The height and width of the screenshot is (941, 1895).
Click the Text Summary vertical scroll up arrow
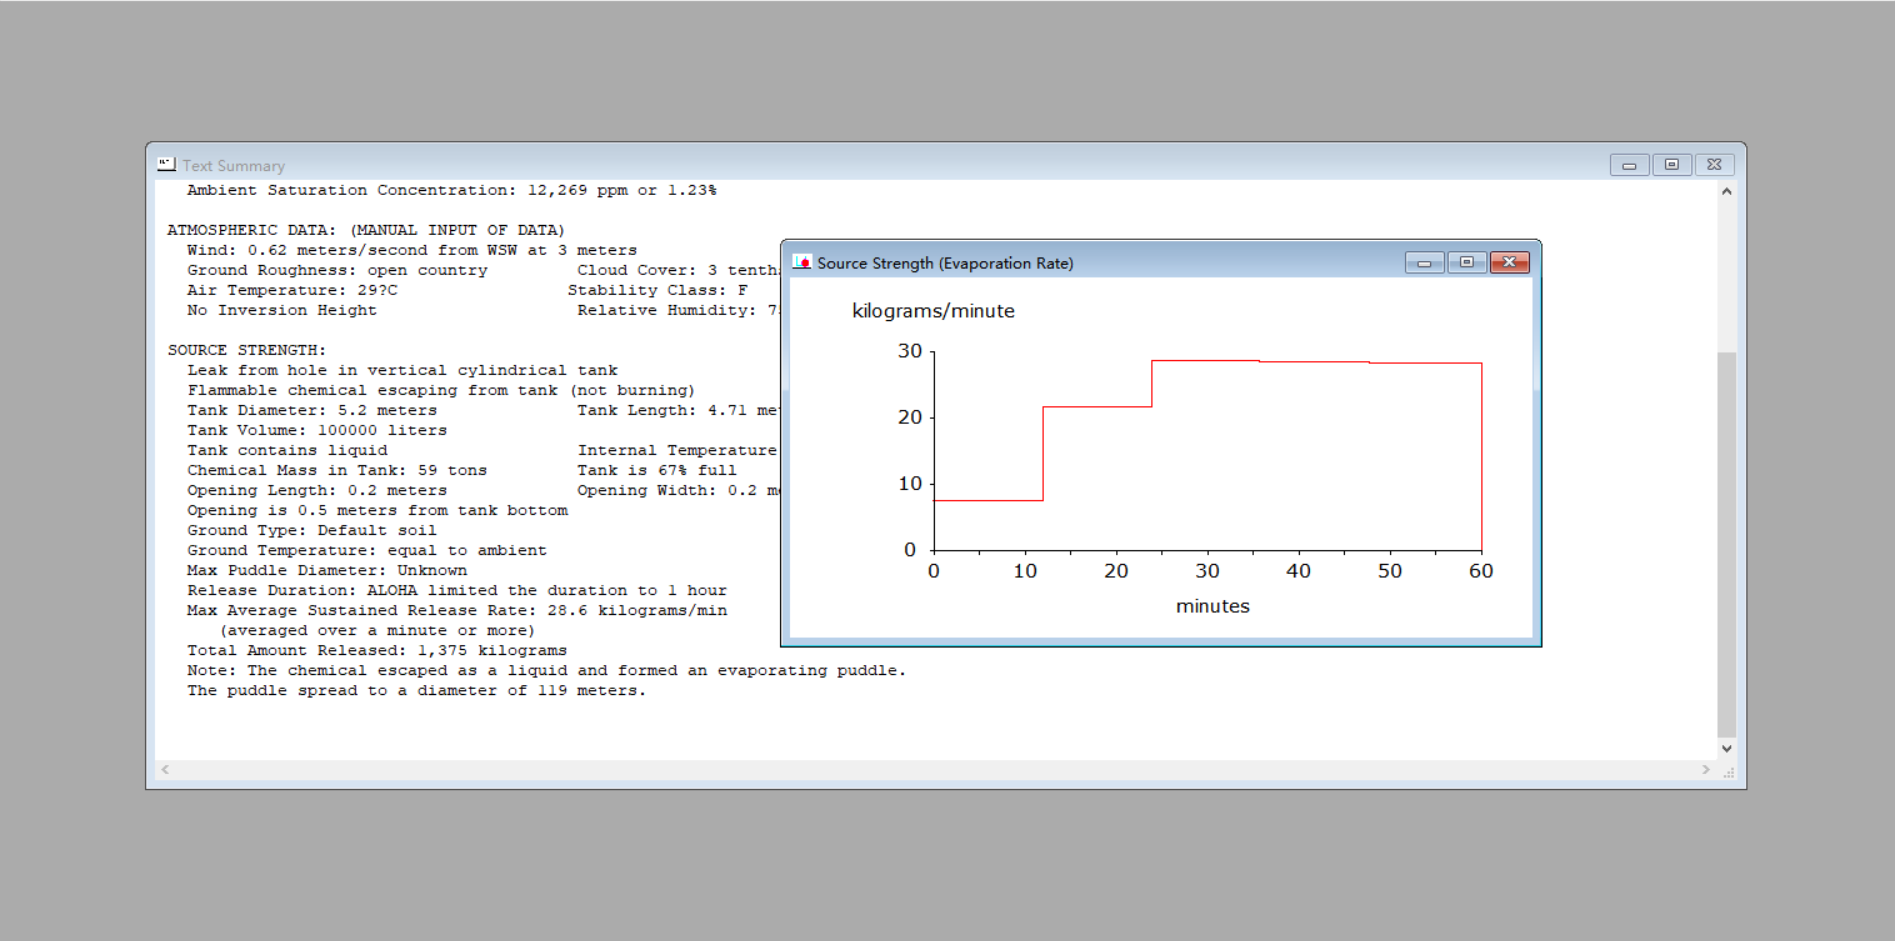1726,191
